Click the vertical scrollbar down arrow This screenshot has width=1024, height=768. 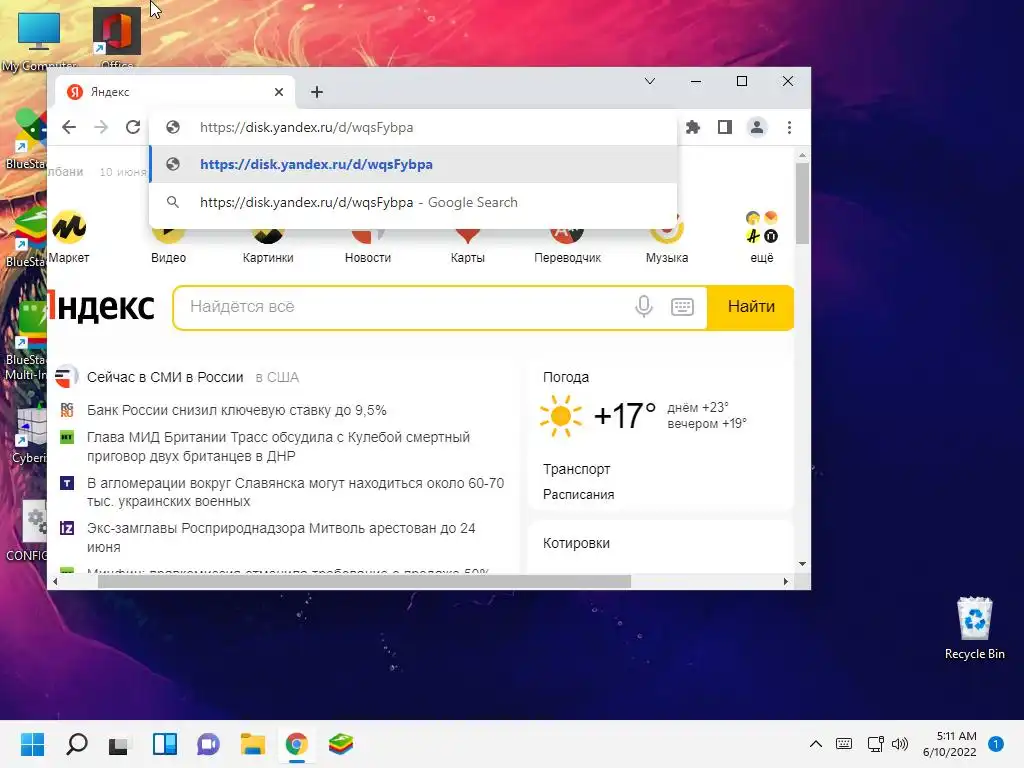point(803,564)
